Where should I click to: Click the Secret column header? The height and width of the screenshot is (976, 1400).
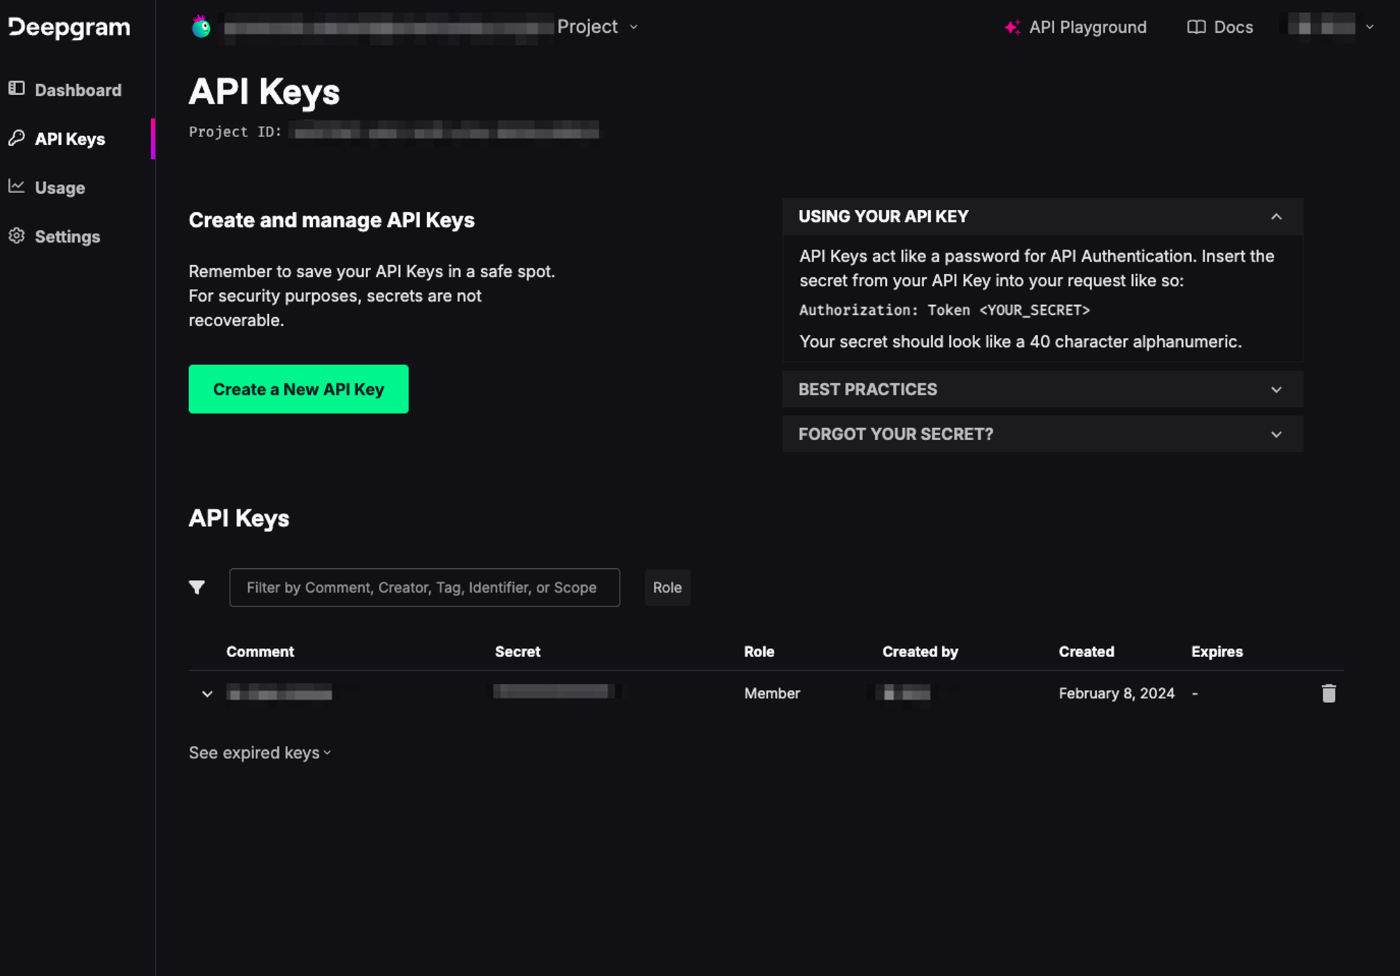[517, 652]
